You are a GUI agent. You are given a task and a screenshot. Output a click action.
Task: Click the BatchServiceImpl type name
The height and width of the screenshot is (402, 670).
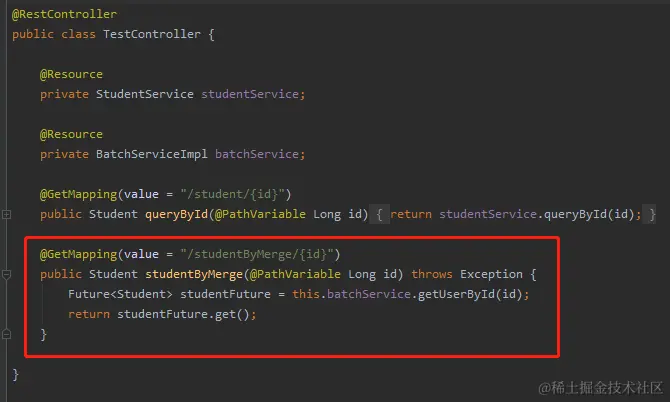click(152, 154)
